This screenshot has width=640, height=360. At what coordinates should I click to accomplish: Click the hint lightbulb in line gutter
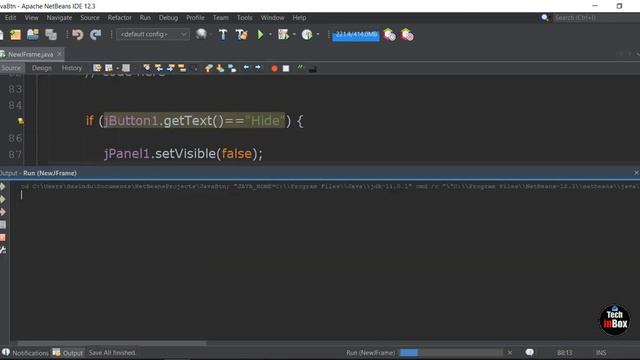20,121
